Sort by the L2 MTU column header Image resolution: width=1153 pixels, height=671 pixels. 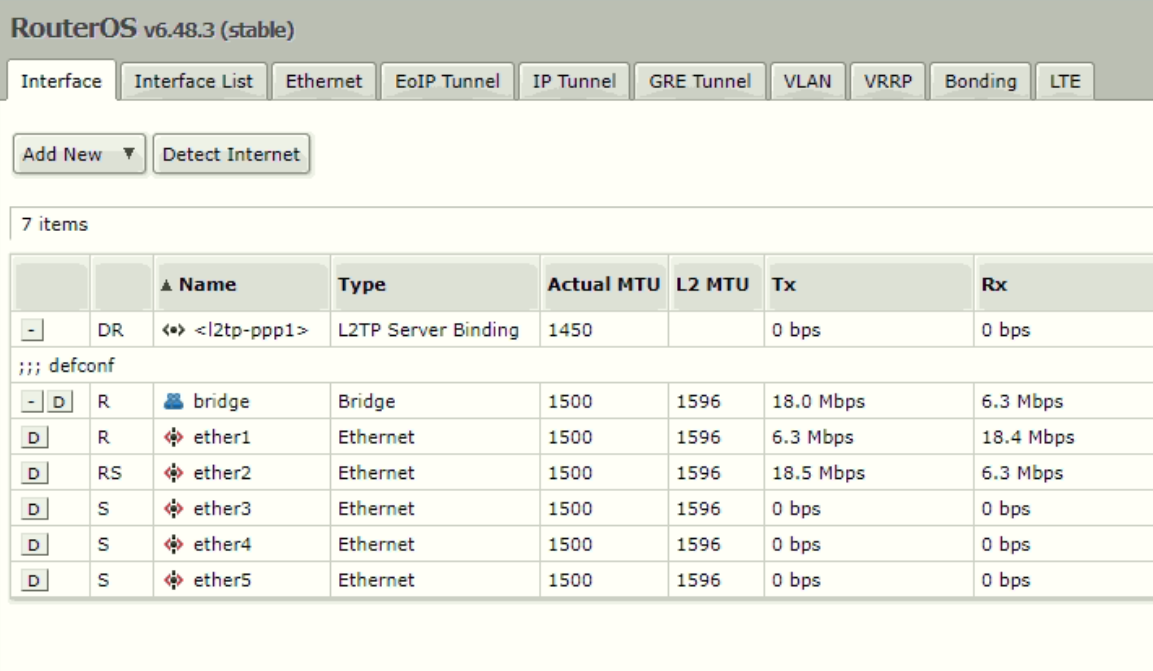click(716, 284)
